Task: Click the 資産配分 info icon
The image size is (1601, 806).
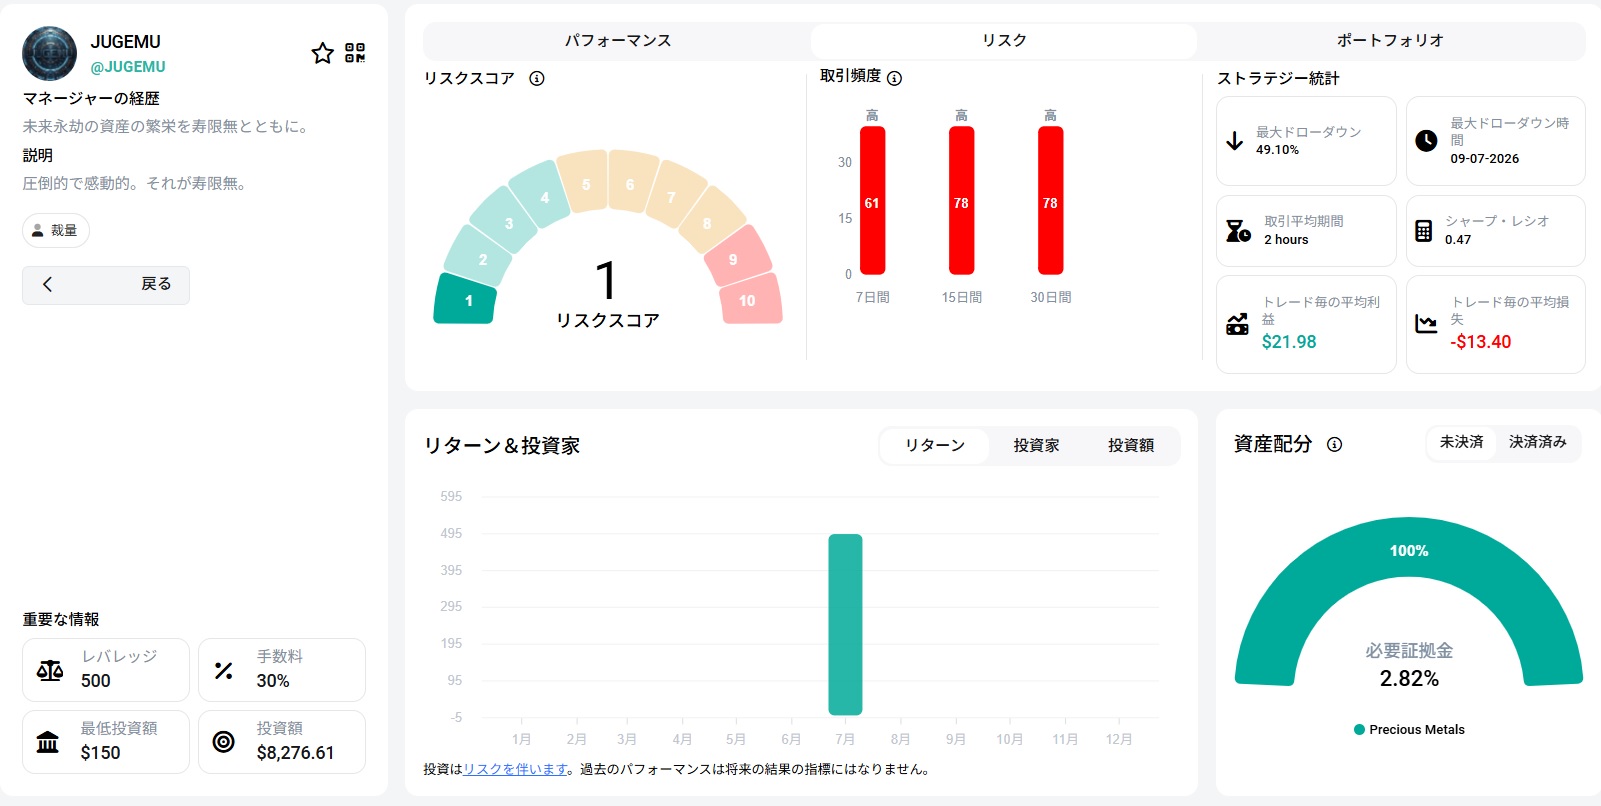Action: [x=1334, y=445]
